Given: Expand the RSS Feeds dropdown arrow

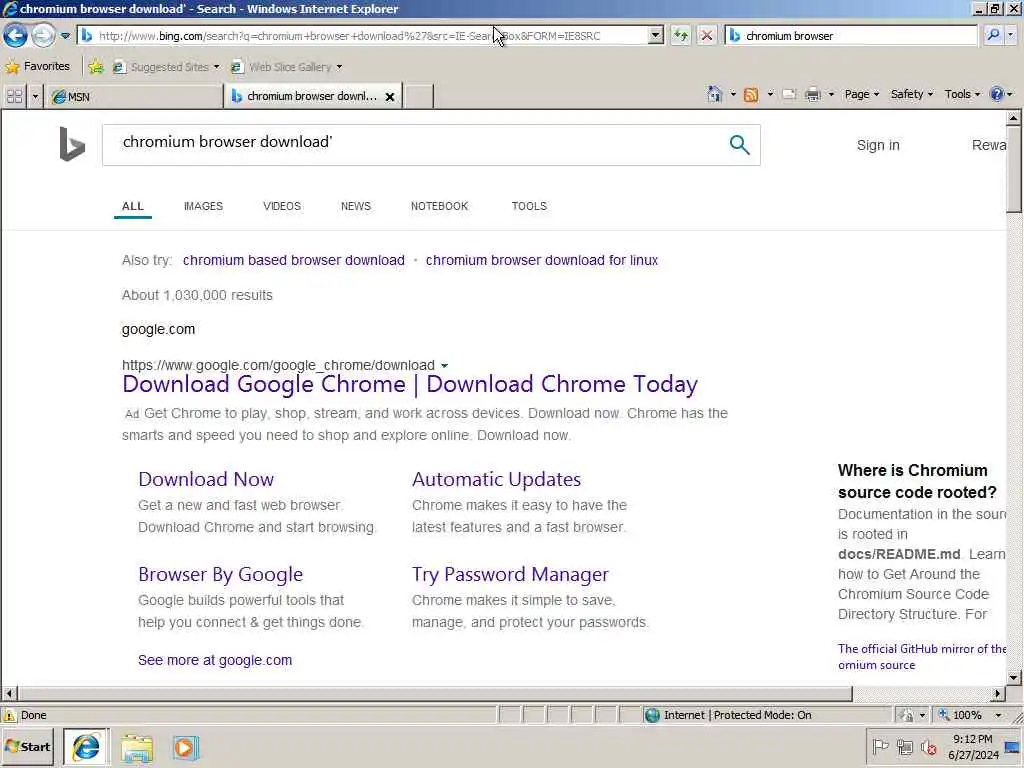Looking at the screenshot, I should (x=770, y=95).
